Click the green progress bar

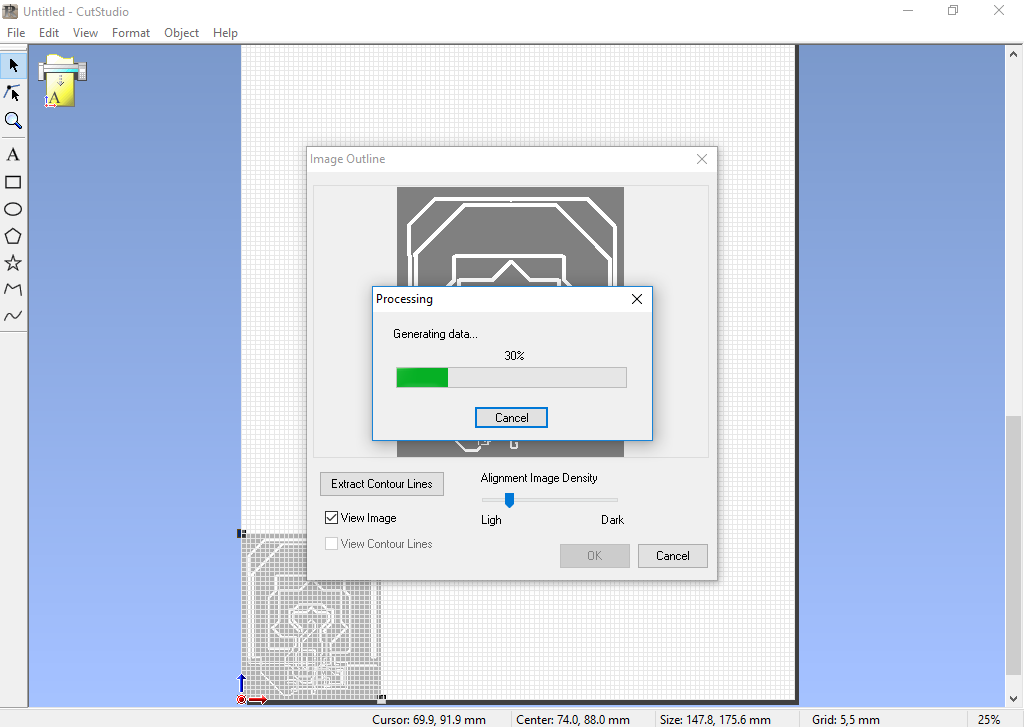422,378
